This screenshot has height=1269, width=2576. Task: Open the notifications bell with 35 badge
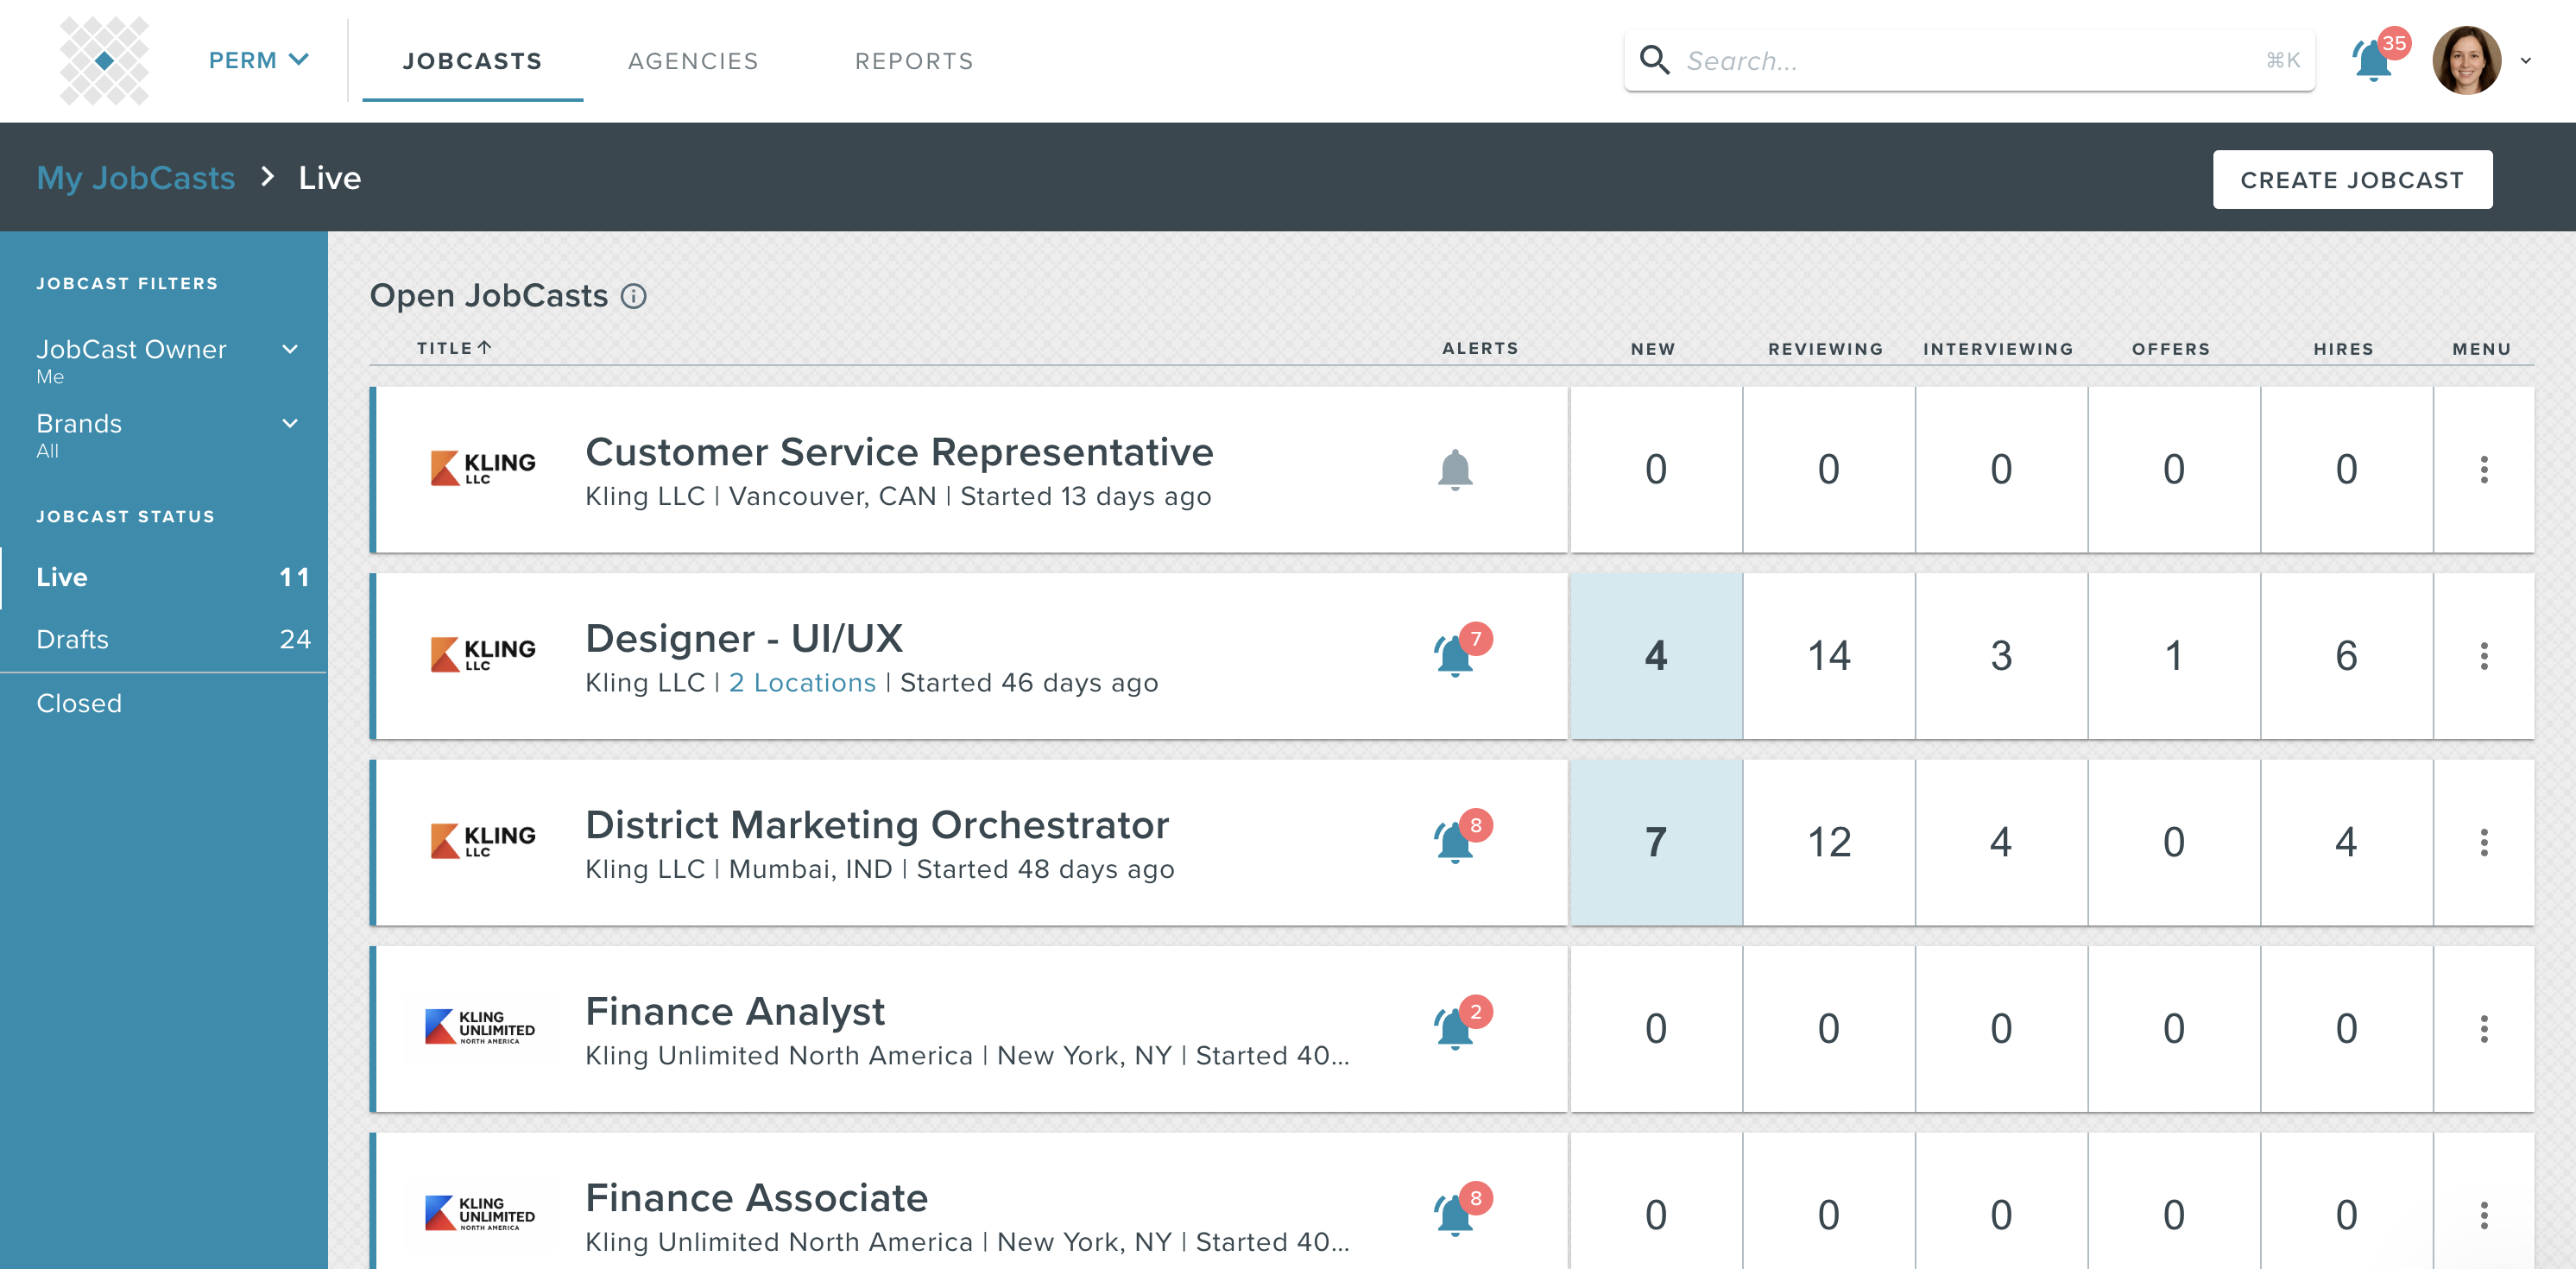point(2374,62)
